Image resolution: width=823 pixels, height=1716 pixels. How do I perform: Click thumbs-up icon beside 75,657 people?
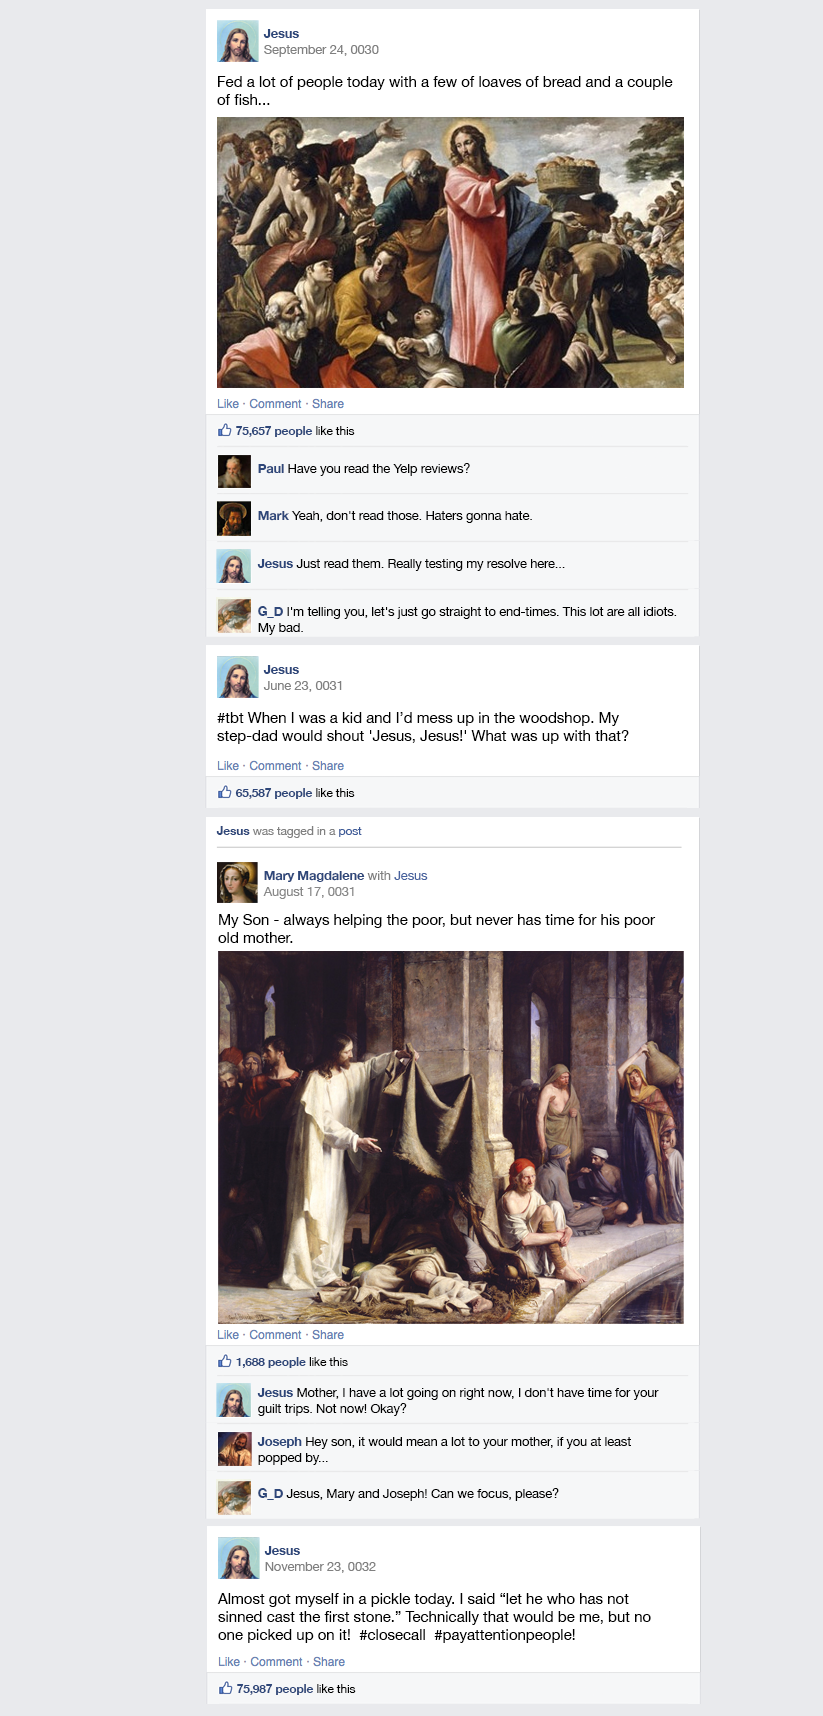tap(225, 430)
